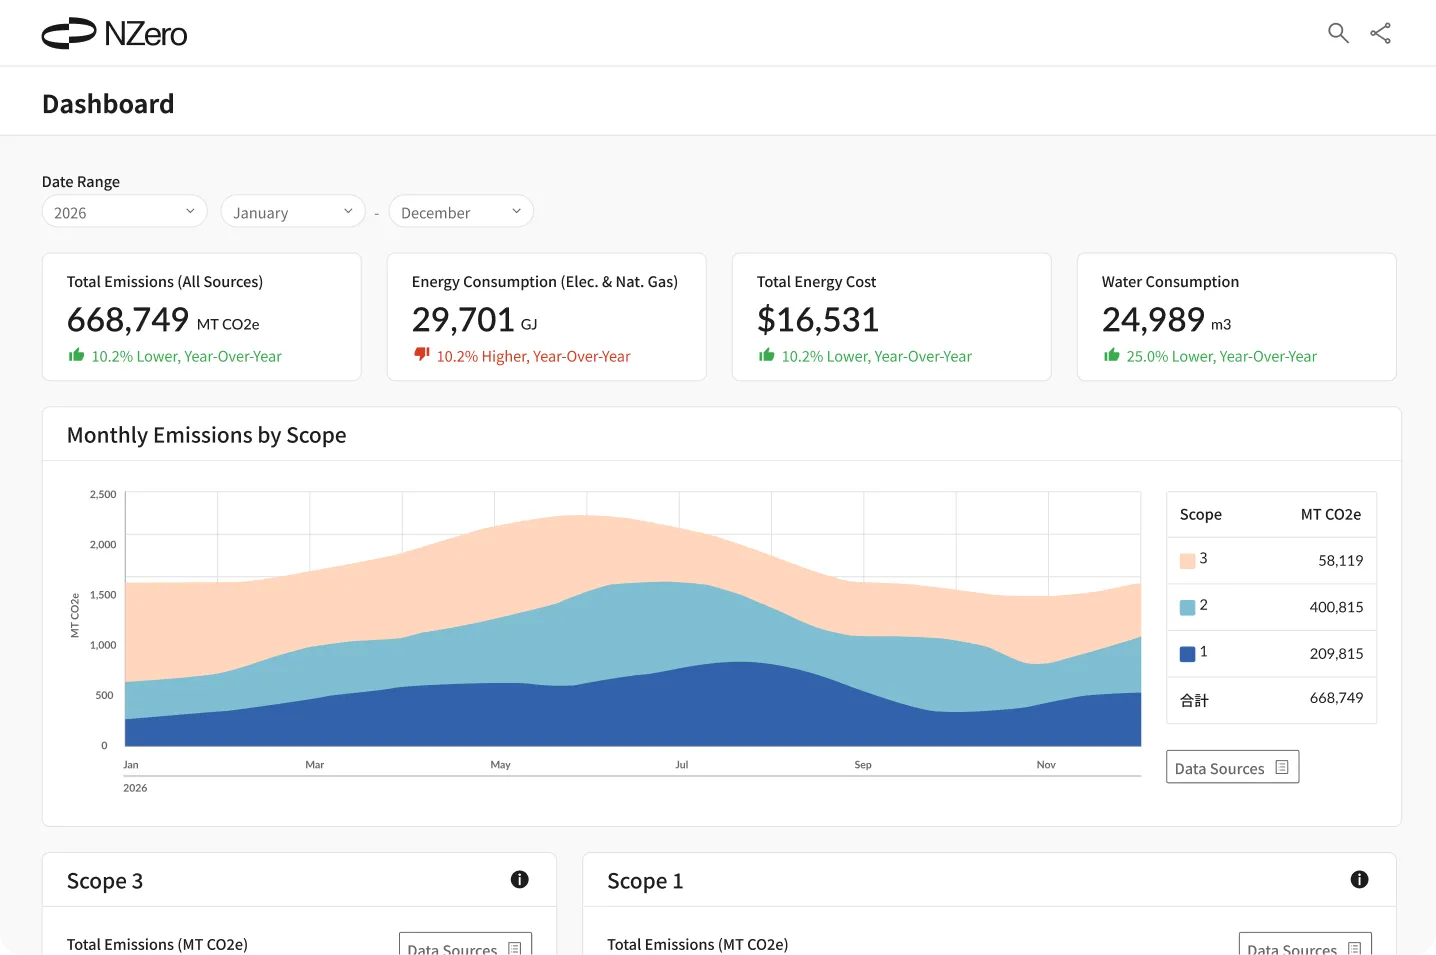Click the share icon in header
This screenshot has width=1436, height=955.
1380,33
